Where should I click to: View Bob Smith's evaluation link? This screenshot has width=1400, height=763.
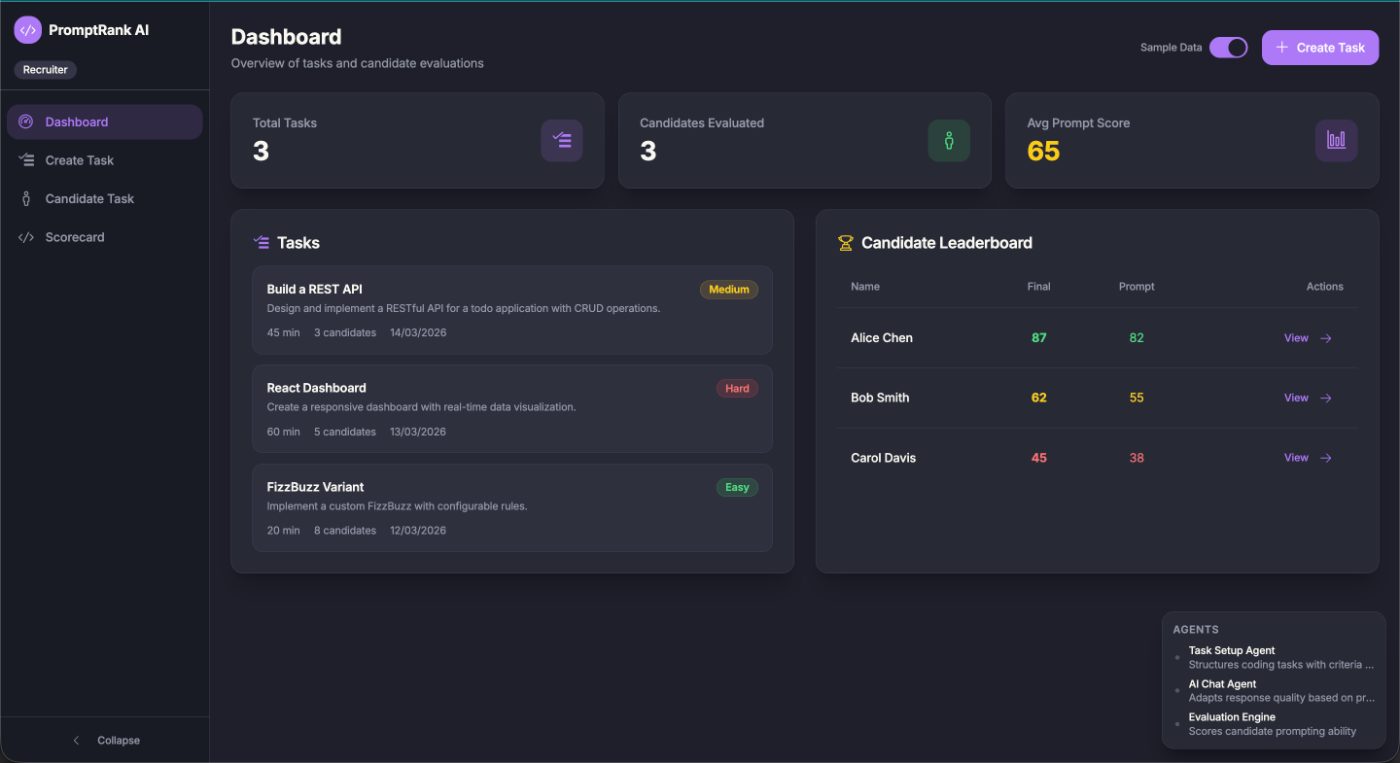coord(1296,398)
